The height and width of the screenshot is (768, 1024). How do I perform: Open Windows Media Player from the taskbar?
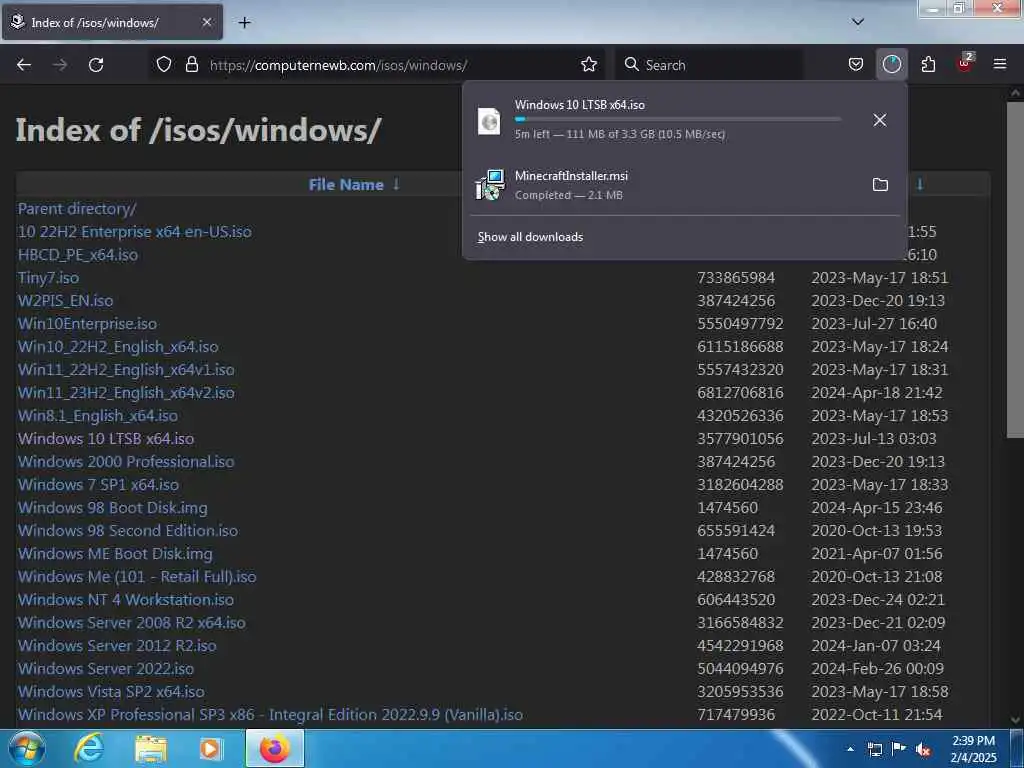pyautogui.click(x=211, y=749)
